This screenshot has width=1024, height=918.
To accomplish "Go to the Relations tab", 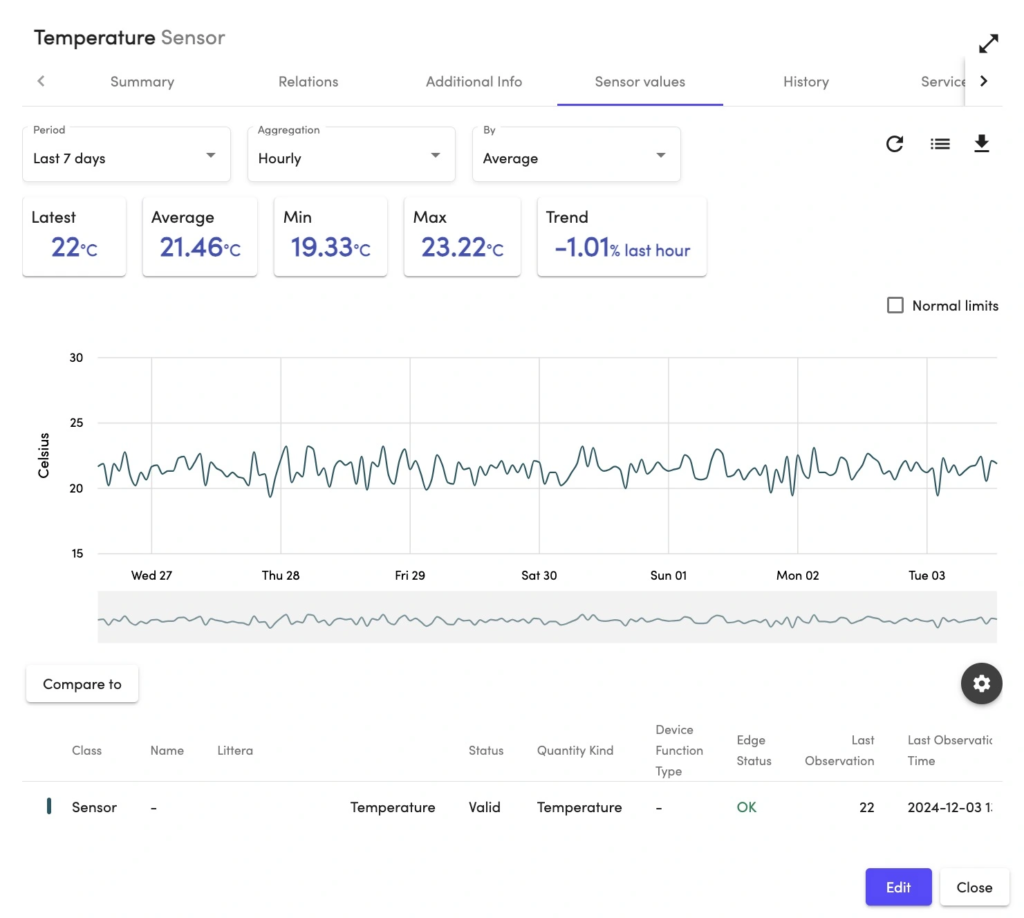I will click(308, 82).
